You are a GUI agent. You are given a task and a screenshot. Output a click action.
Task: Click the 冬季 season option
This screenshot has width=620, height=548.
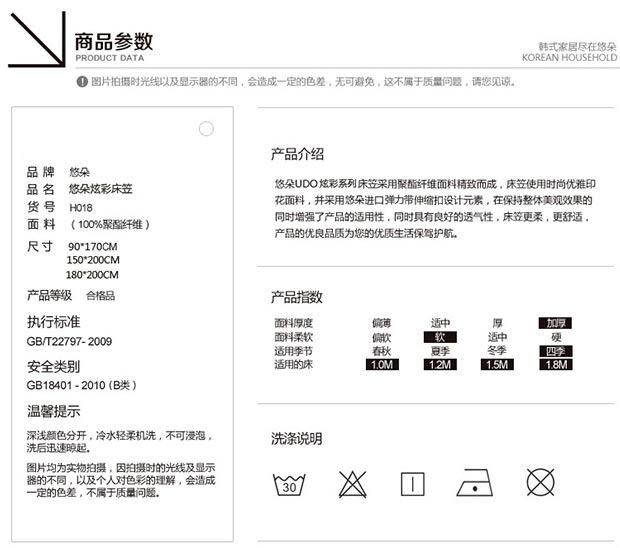pos(497,350)
